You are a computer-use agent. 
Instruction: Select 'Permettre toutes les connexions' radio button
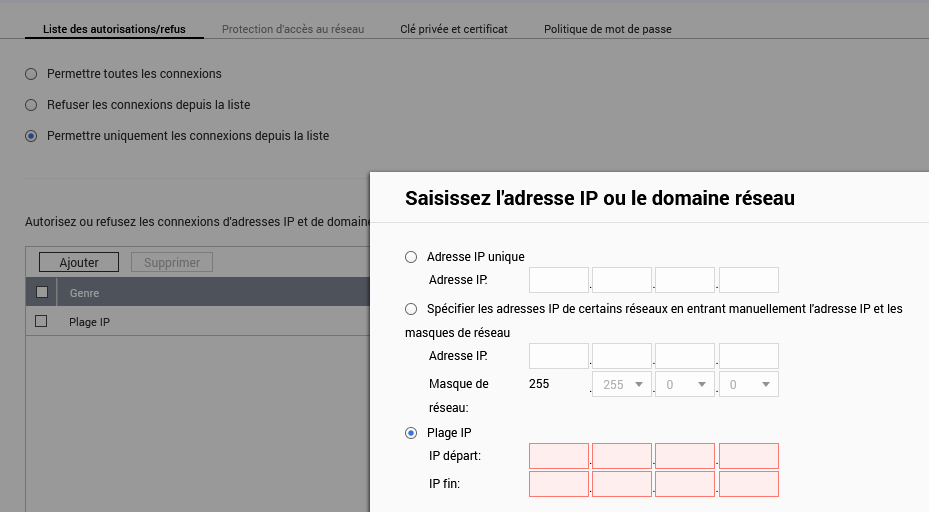point(31,74)
